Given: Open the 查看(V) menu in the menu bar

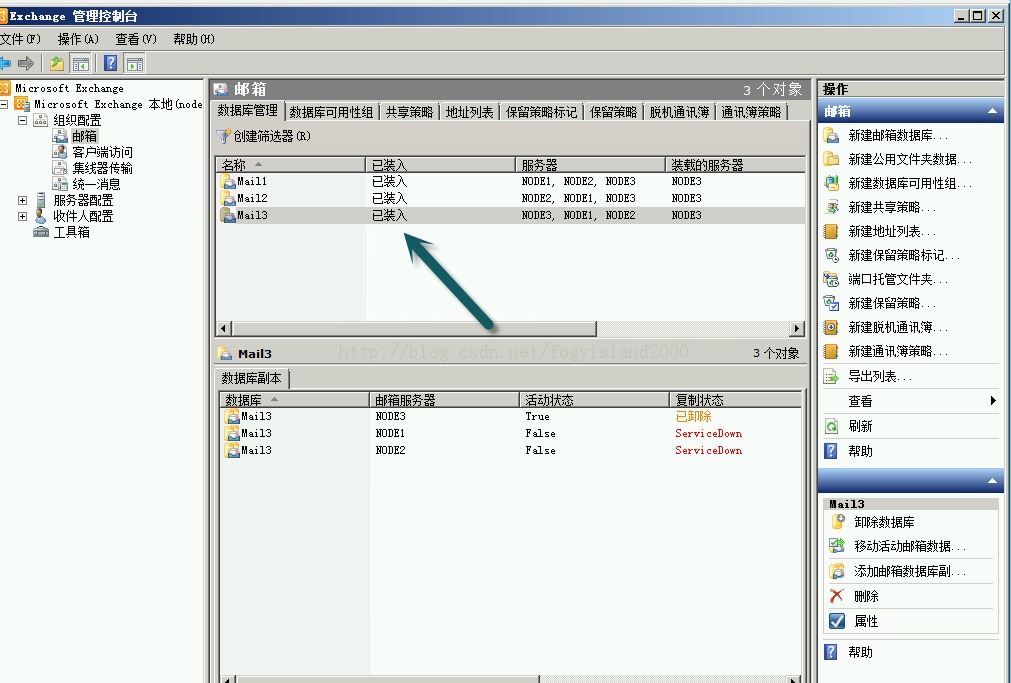Looking at the screenshot, I should point(136,39).
